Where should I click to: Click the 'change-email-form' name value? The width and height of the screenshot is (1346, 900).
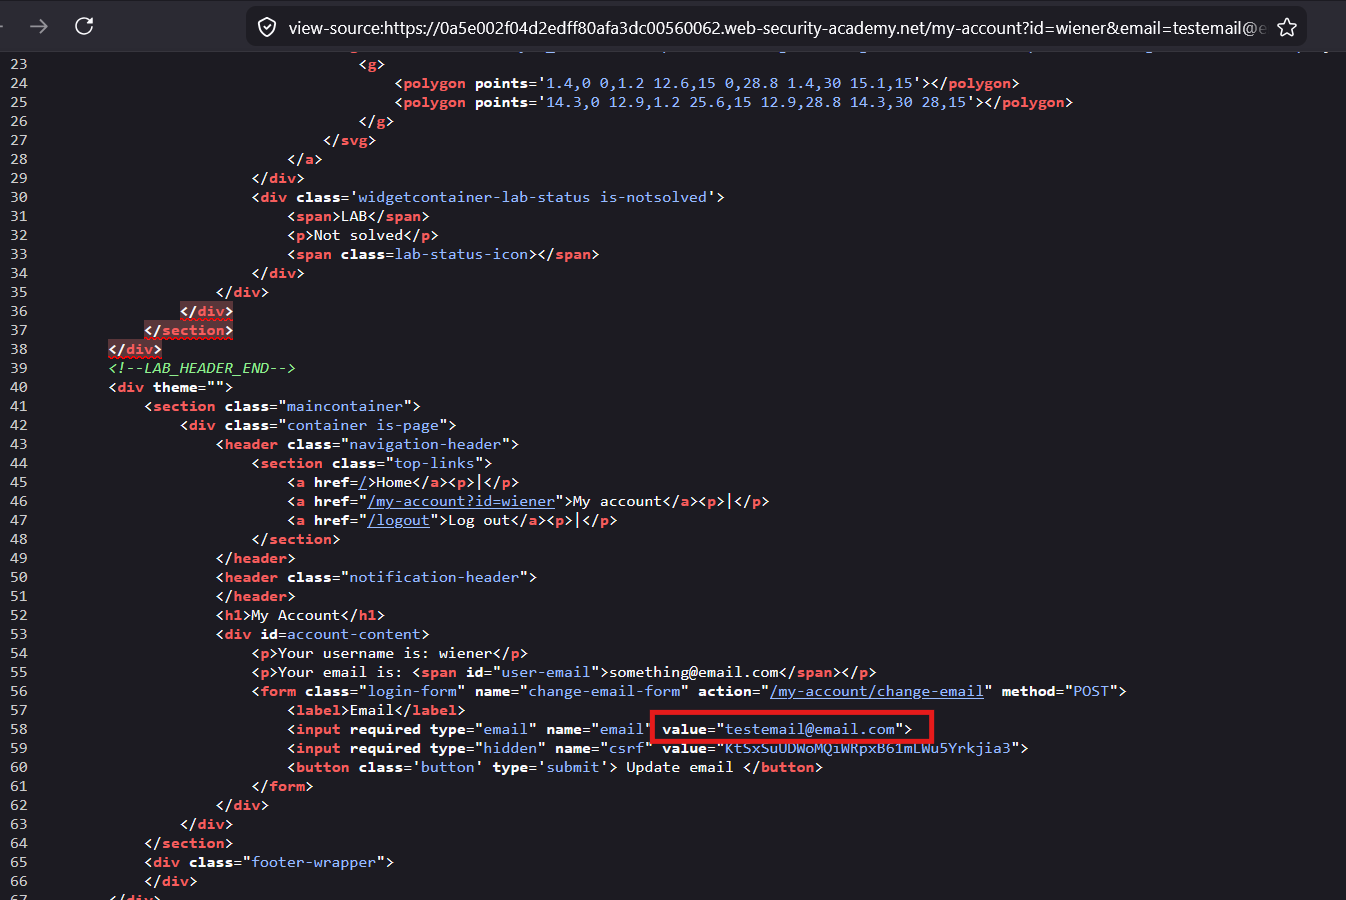tap(604, 691)
